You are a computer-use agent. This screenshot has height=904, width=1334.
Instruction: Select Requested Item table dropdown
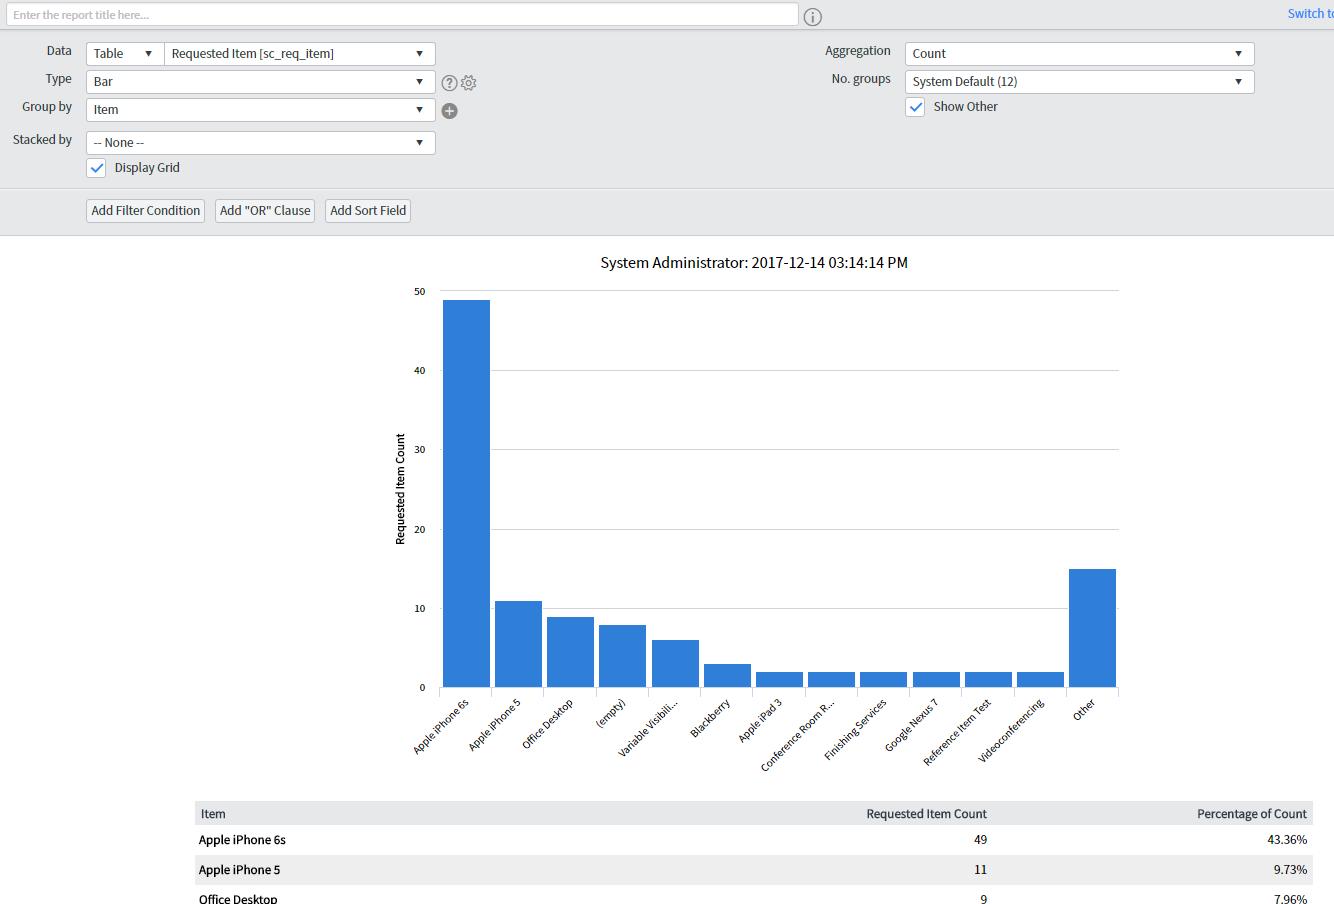299,54
